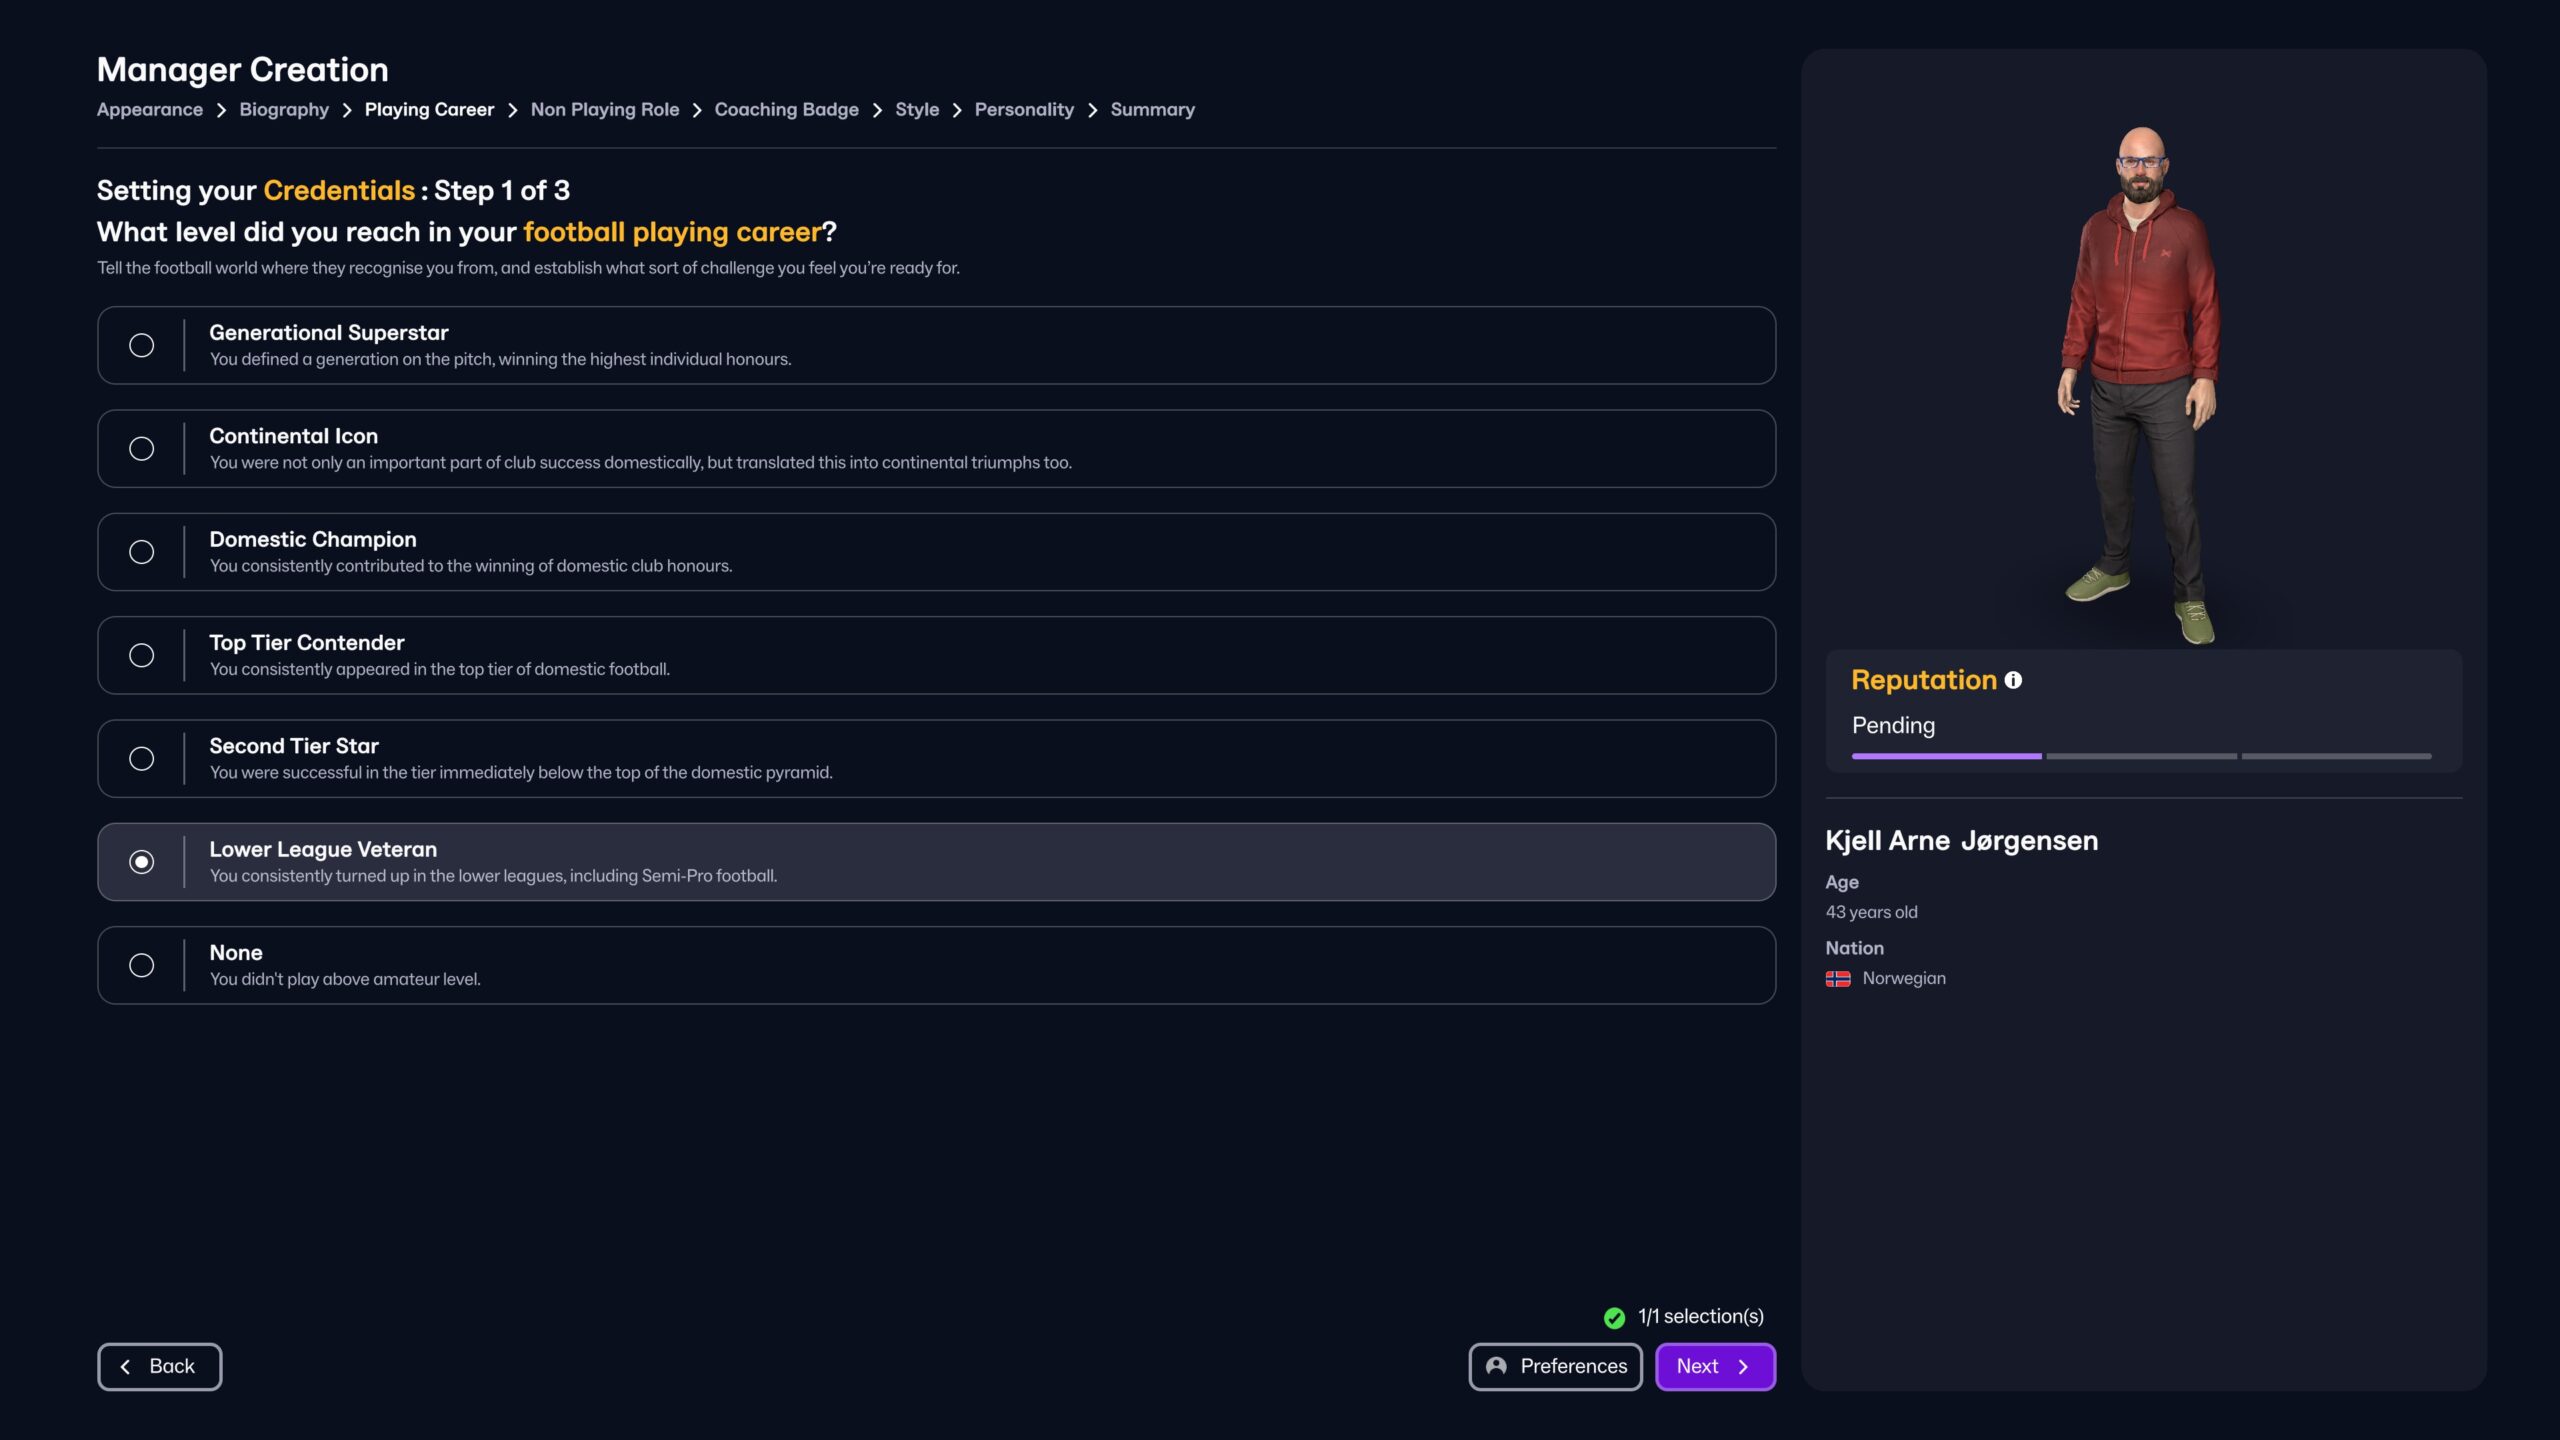Select the Continental Icon radio button
Image resolution: width=2560 pixels, height=1440 pixels.
tap(142, 449)
